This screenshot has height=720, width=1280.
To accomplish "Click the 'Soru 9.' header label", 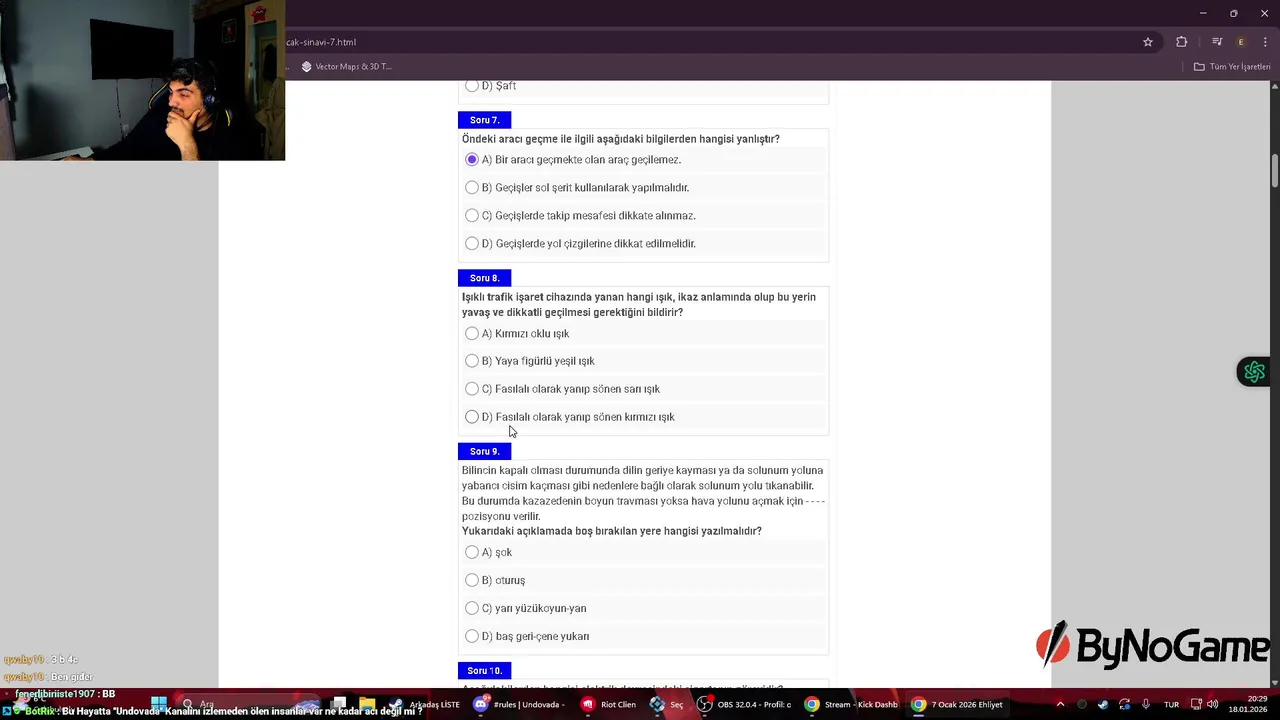I will tap(484, 452).
